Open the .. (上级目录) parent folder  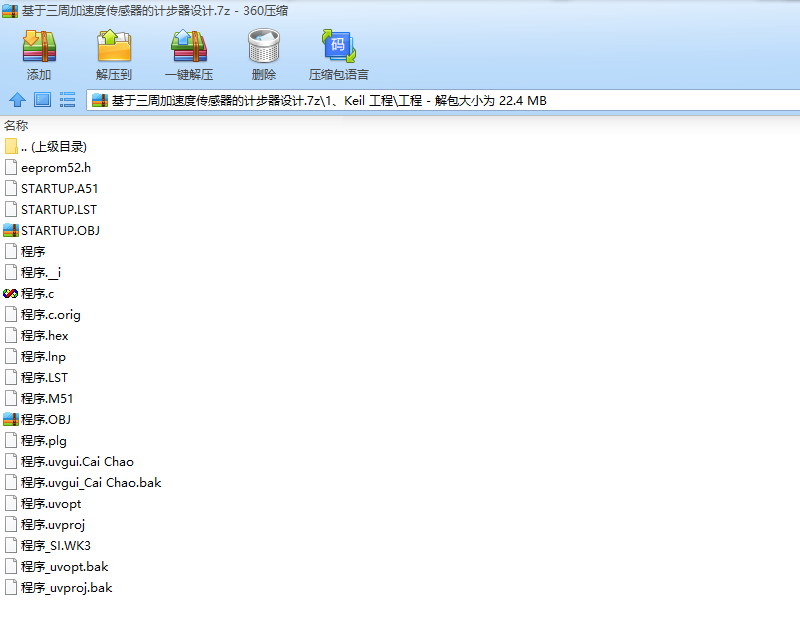(x=46, y=147)
